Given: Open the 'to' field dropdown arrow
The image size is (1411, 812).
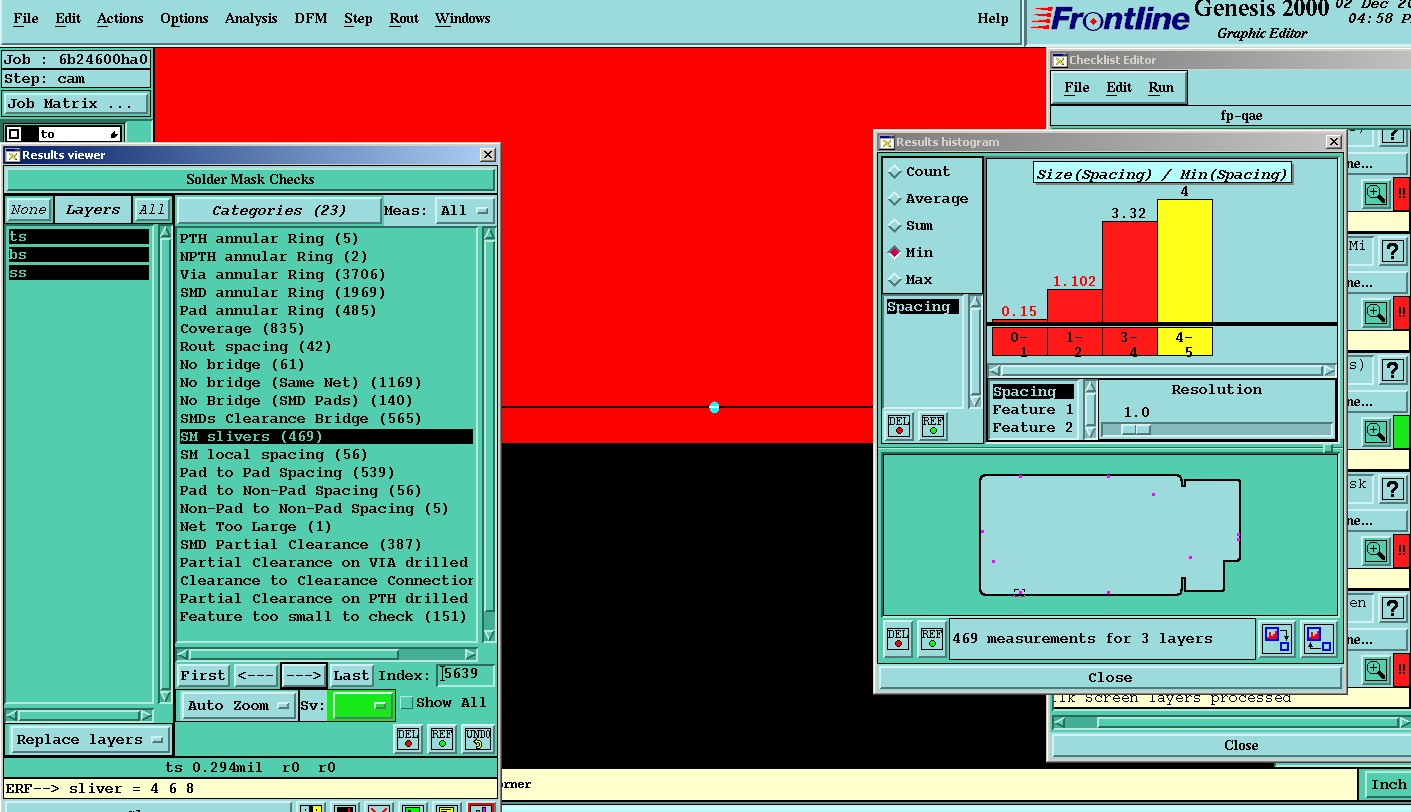Looking at the screenshot, I should pos(114,134).
